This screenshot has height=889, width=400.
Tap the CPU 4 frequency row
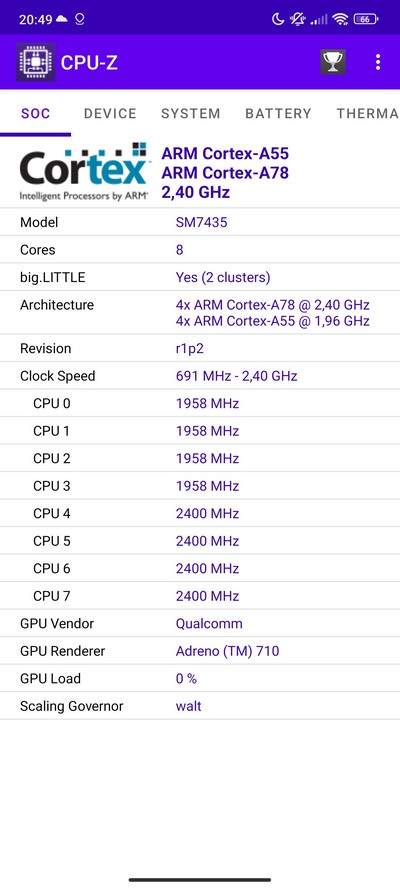click(200, 514)
